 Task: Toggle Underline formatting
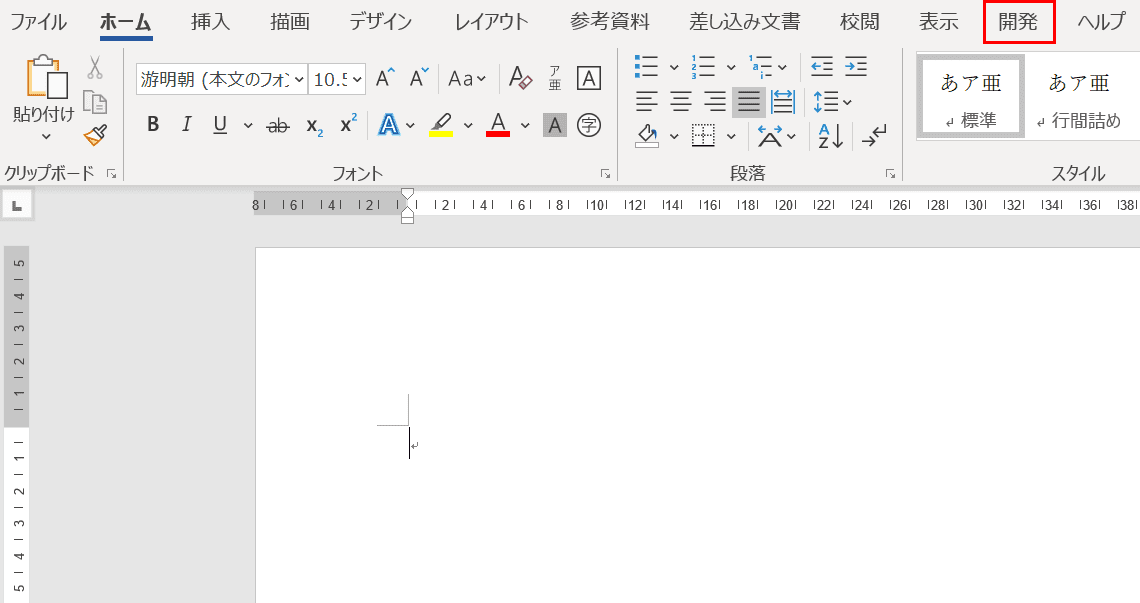click(x=220, y=125)
